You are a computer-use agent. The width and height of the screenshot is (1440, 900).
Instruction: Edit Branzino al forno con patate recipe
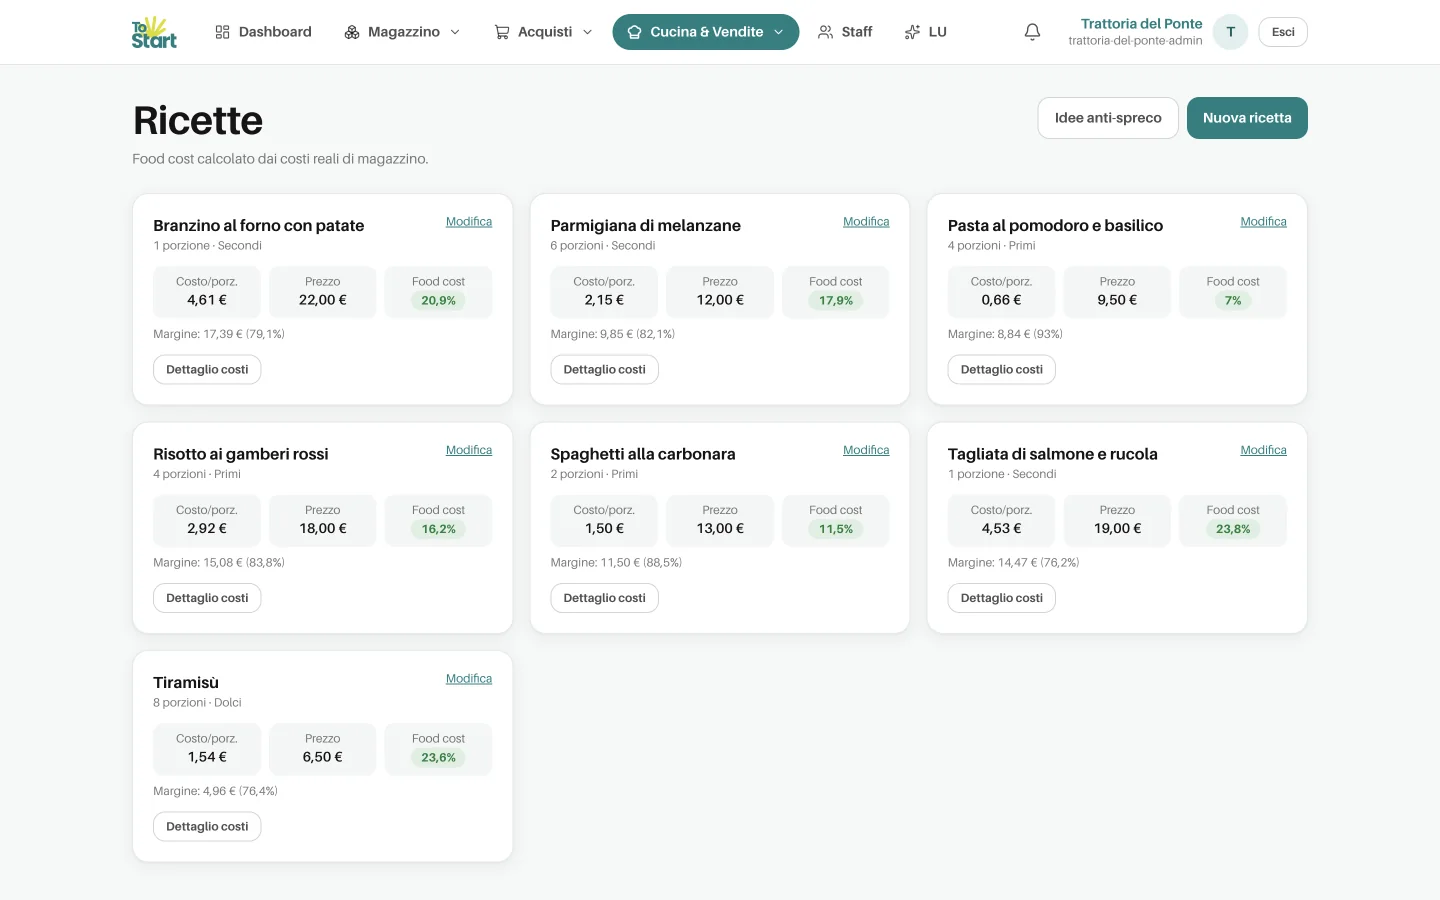click(x=469, y=222)
